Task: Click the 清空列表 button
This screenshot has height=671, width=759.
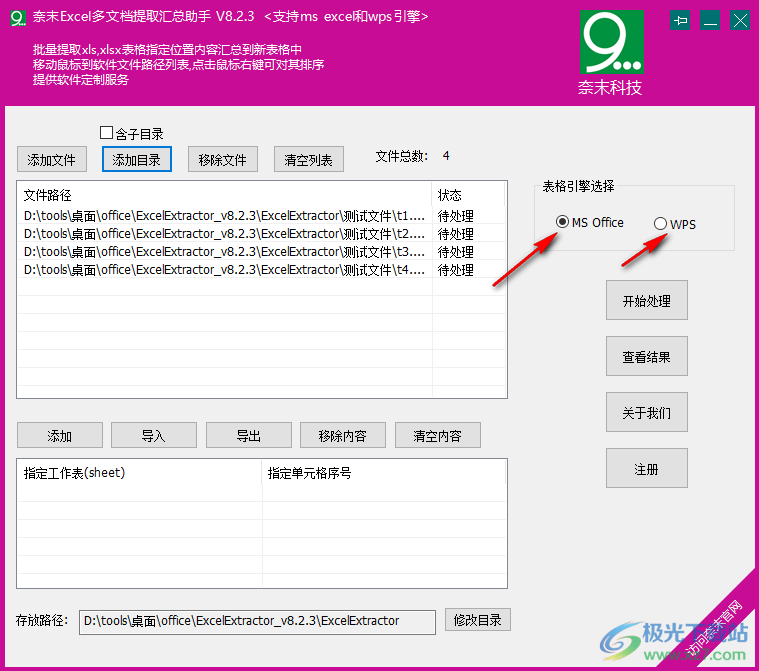Action: point(308,159)
